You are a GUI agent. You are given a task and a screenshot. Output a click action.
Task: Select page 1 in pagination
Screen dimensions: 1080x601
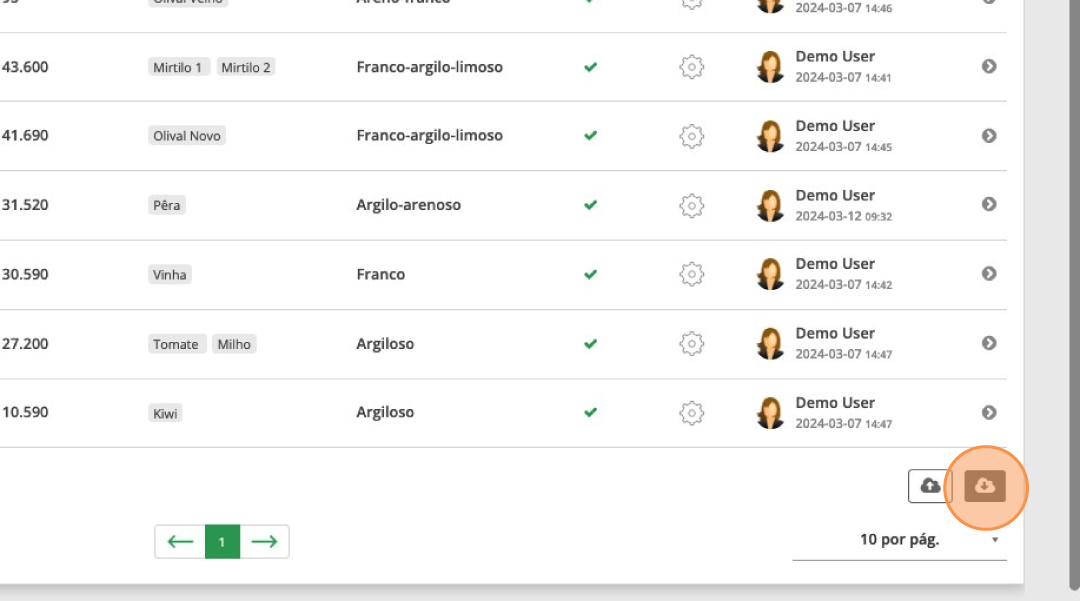pos(222,542)
